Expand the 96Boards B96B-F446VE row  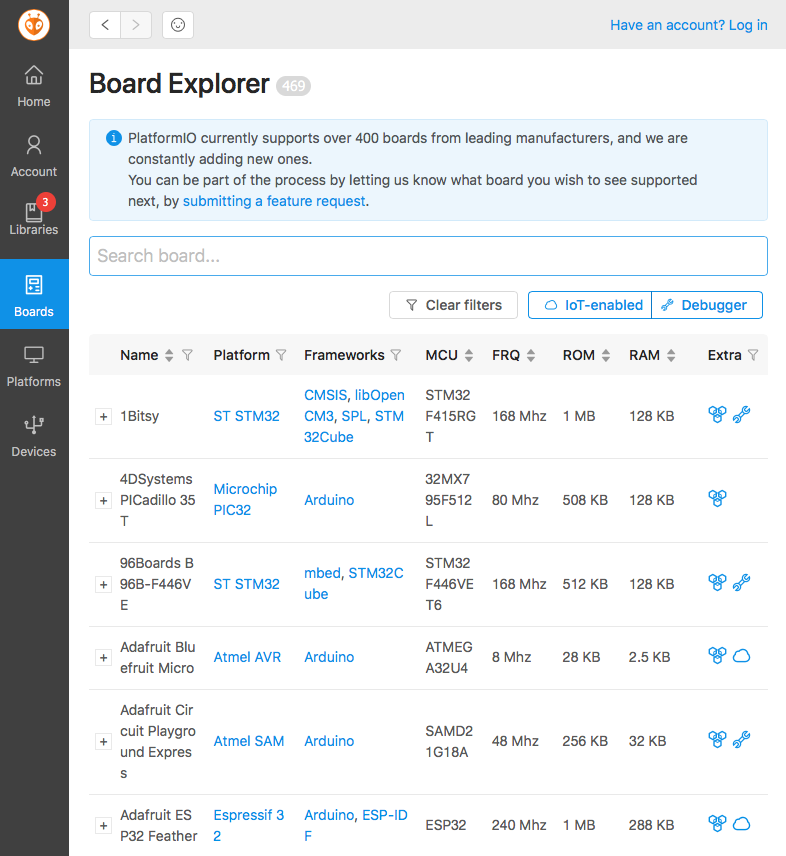pos(103,585)
